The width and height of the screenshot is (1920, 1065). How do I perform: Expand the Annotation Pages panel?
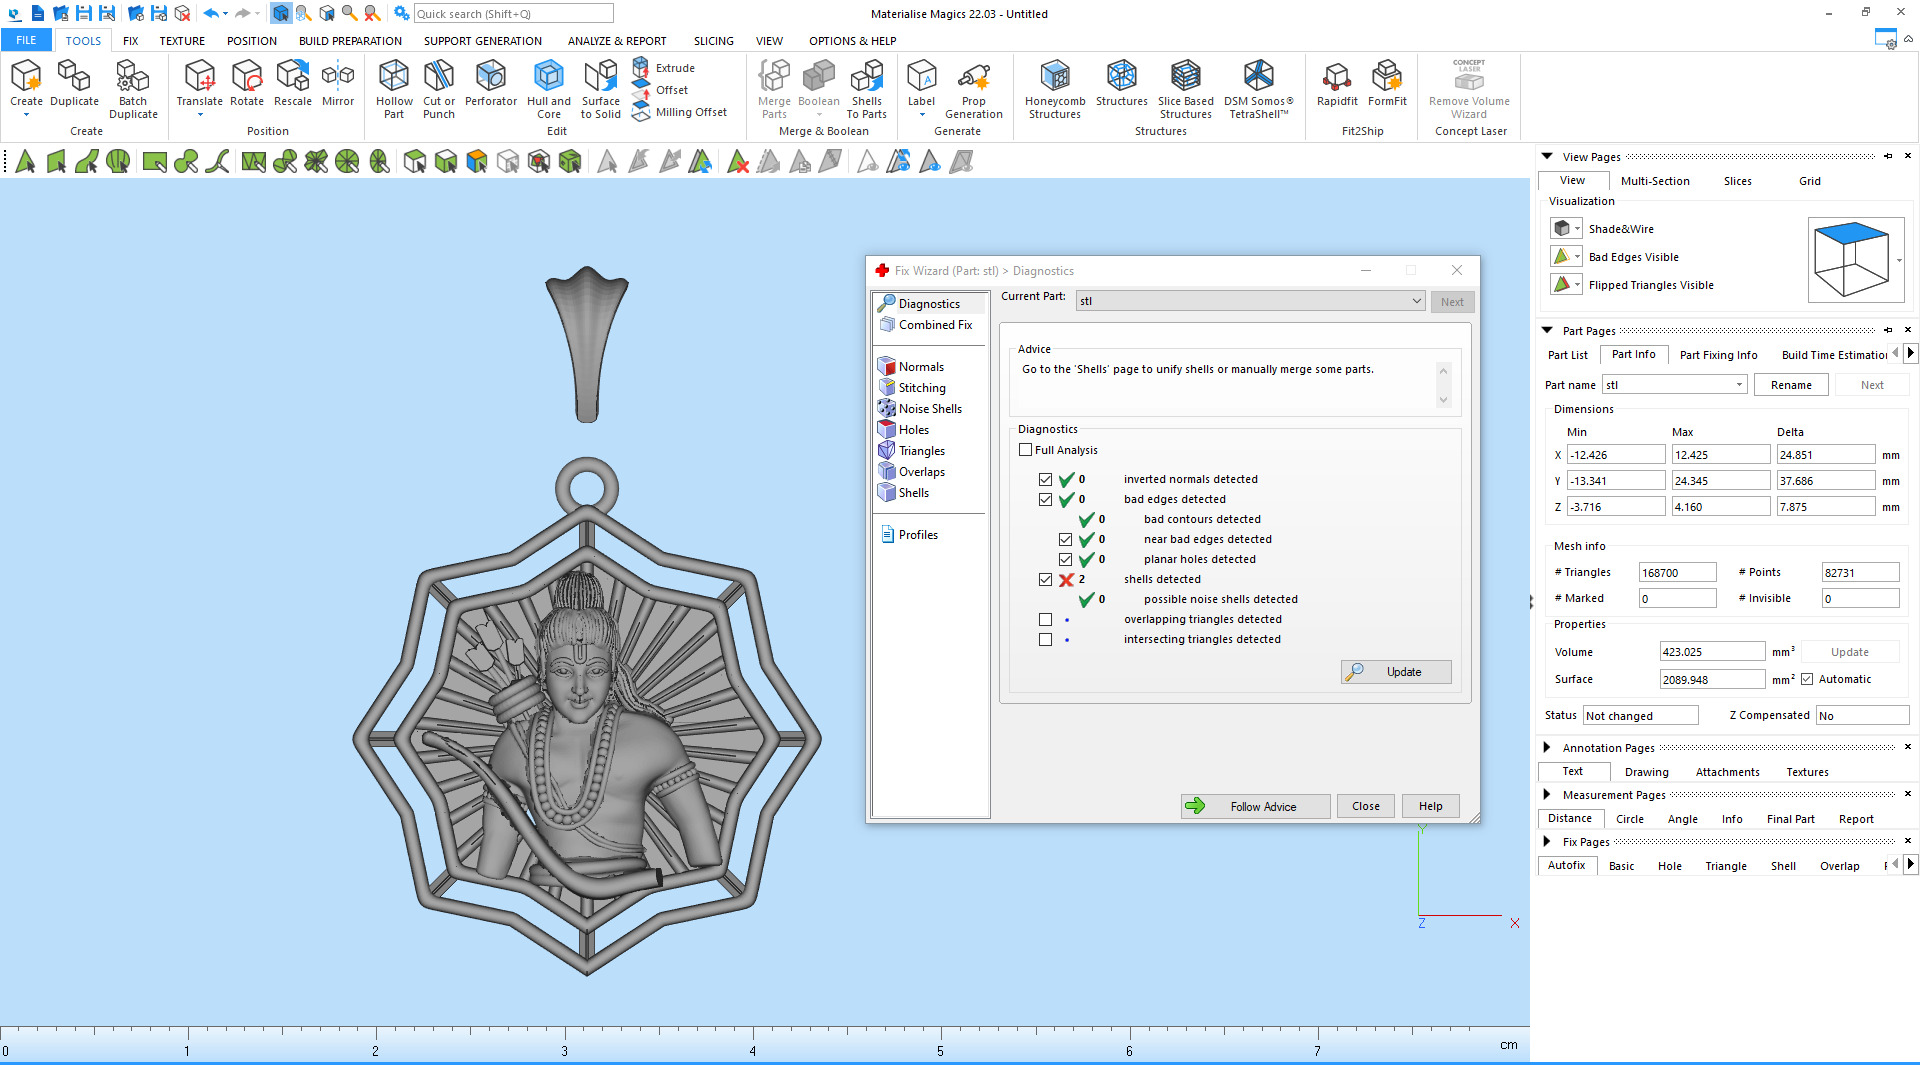[1547, 747]
